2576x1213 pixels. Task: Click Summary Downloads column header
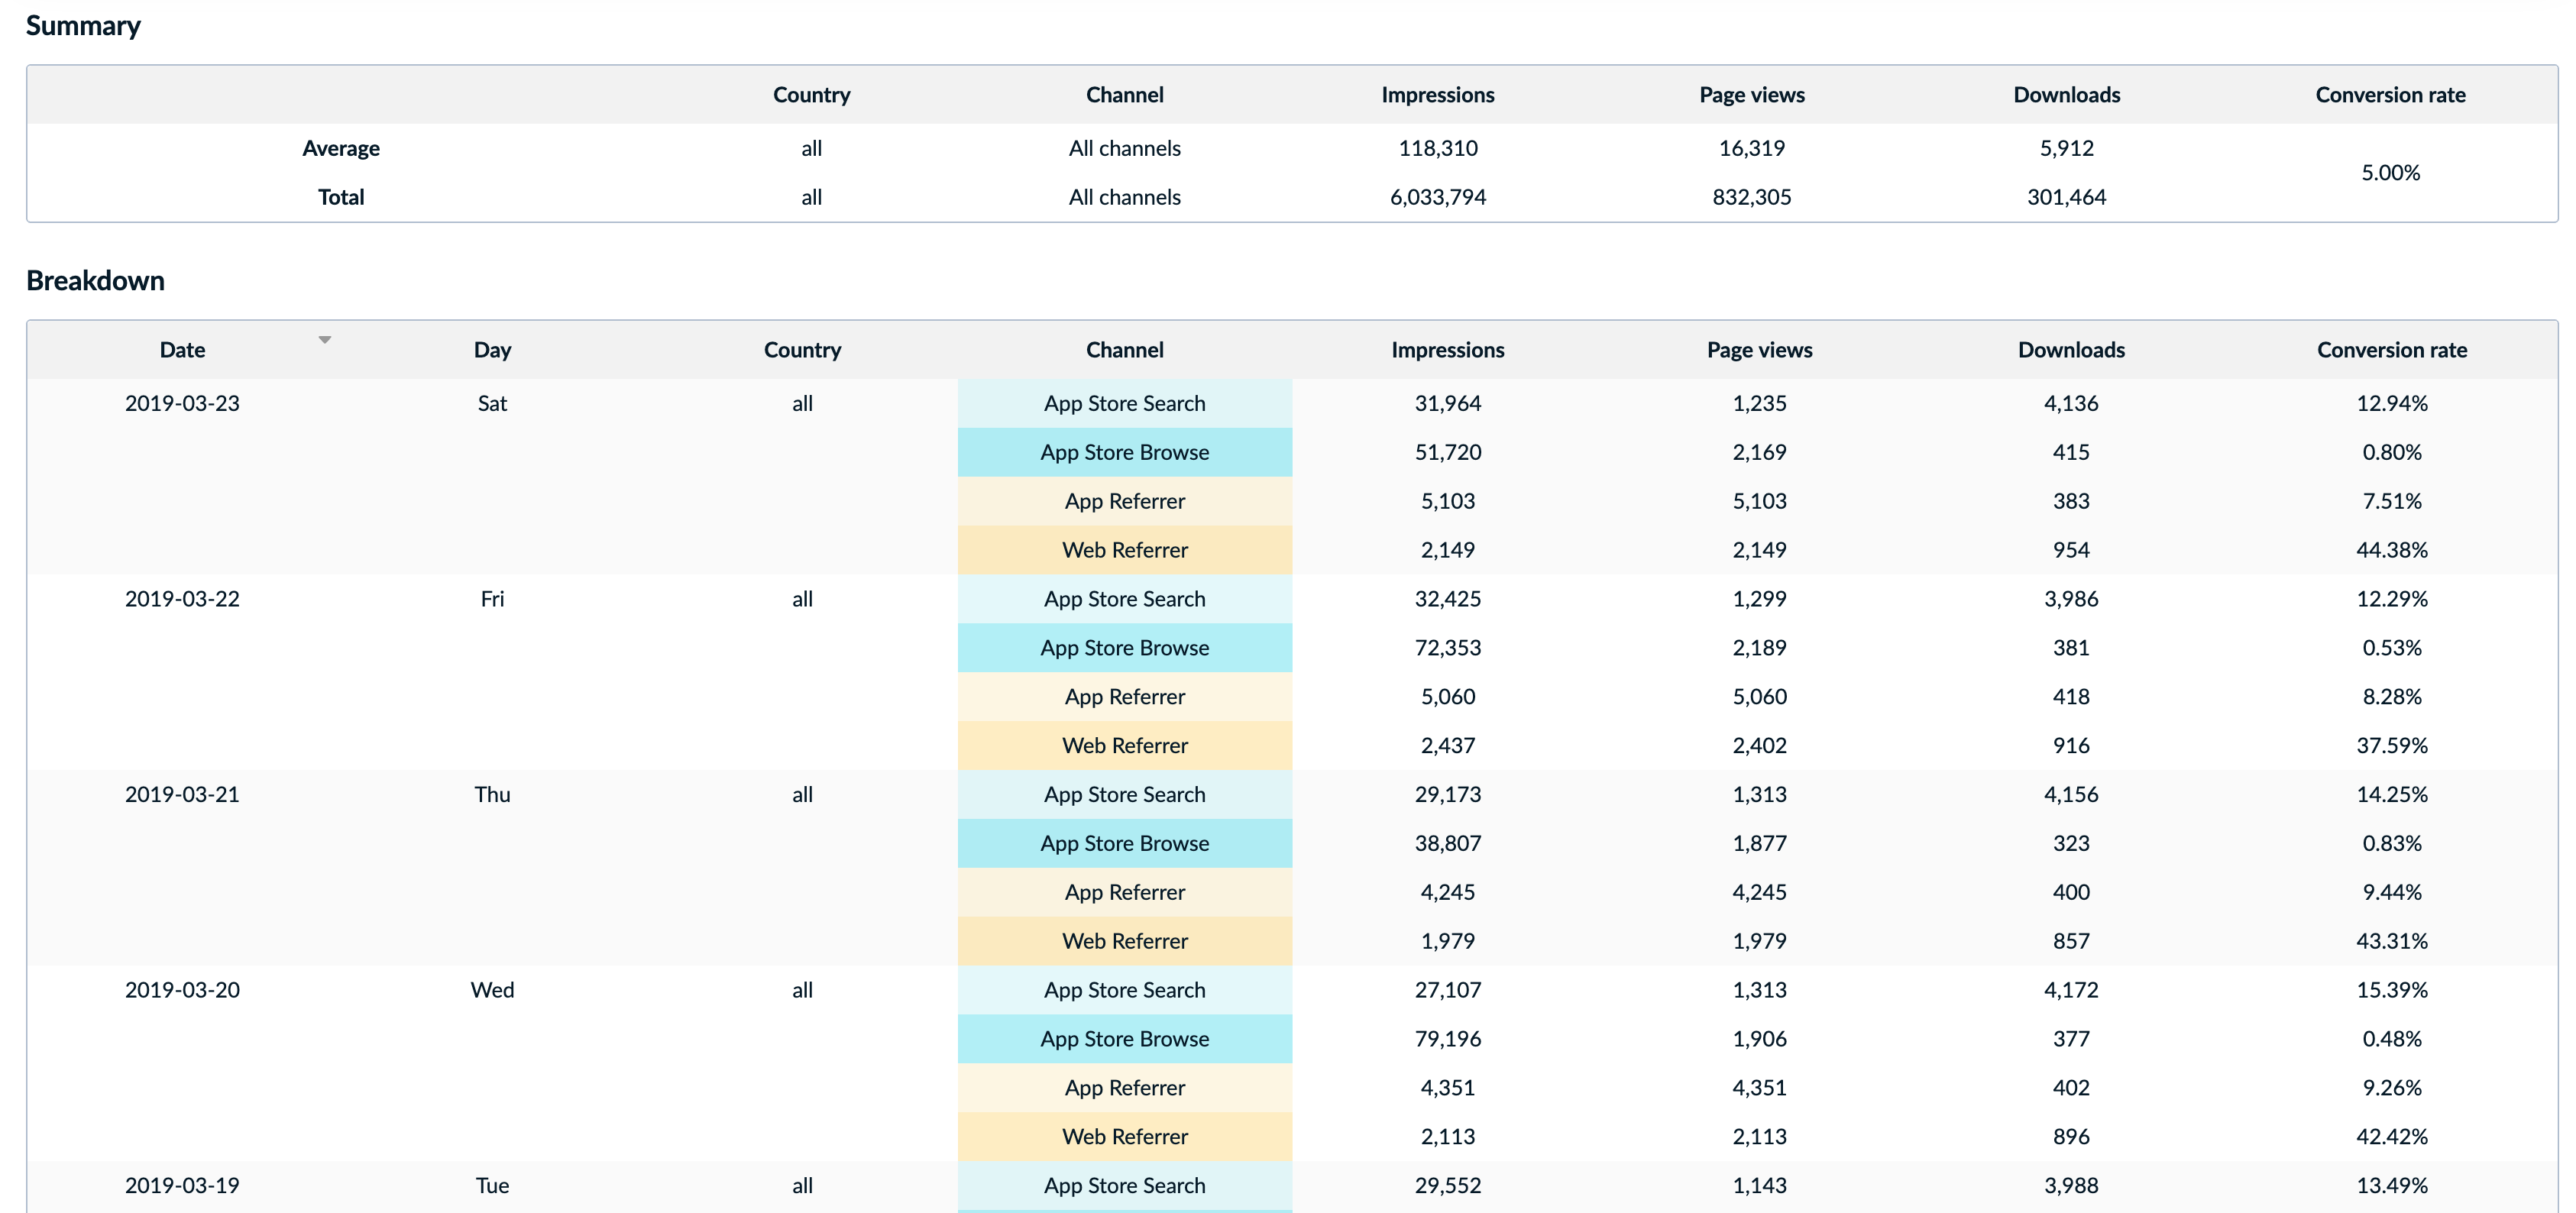click(x=2066, y=95)
